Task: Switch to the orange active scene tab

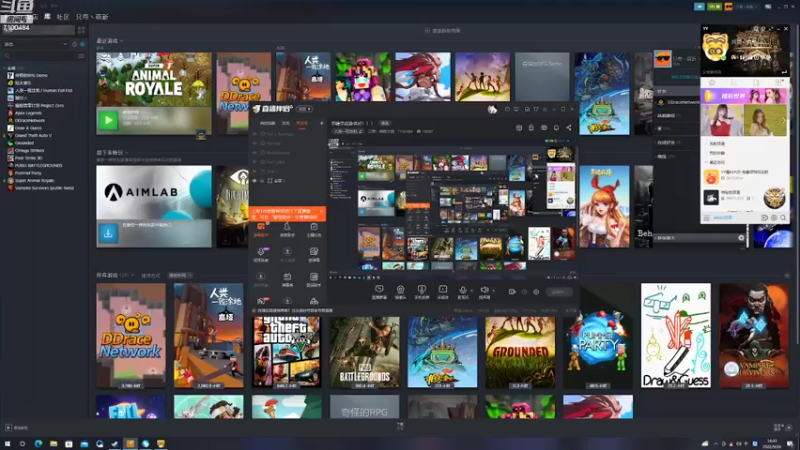Action: [302, 123]
